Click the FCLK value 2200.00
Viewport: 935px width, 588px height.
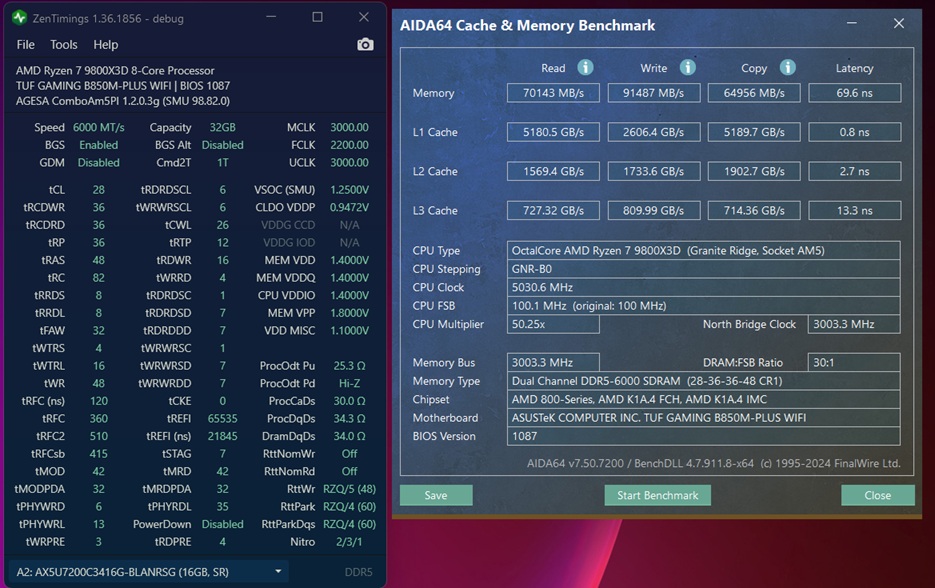[349, 145]
